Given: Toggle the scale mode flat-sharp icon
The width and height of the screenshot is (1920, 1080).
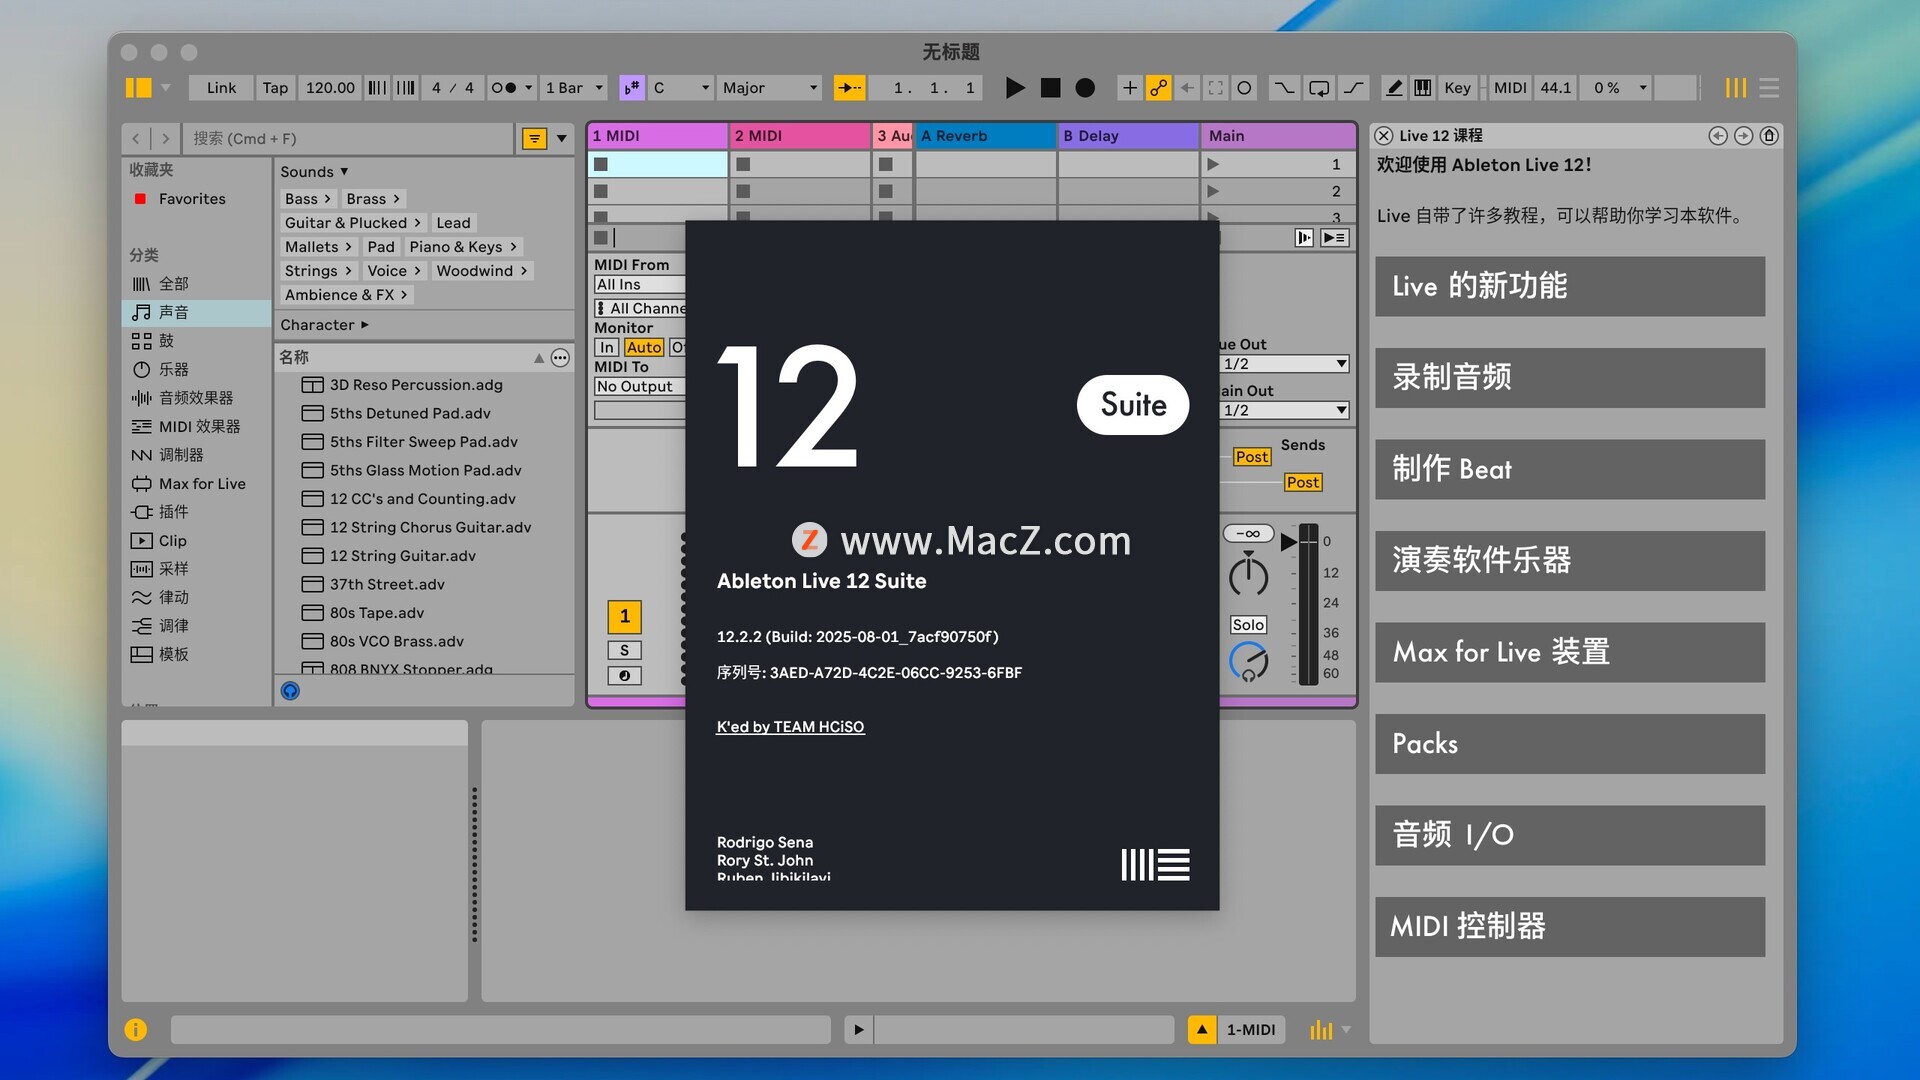Looking at the screenshot, I should (632, 88).
